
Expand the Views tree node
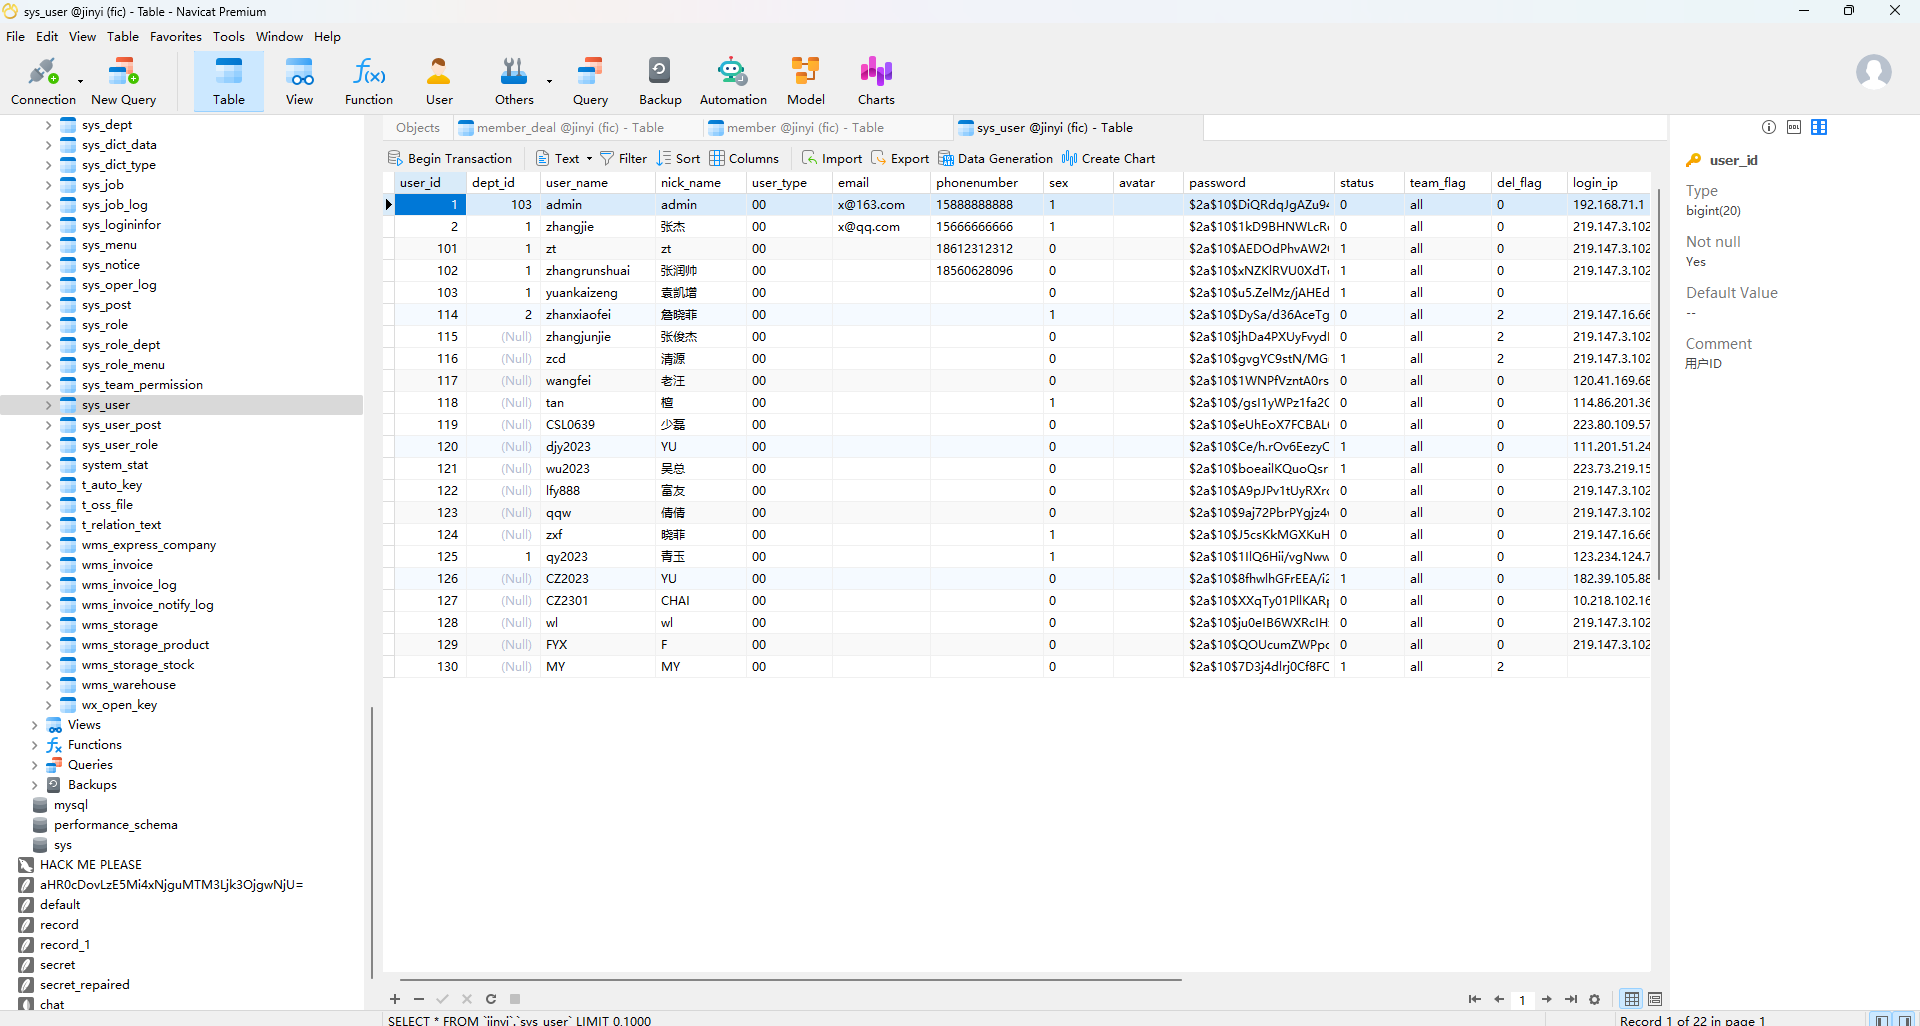coord(34,725)
